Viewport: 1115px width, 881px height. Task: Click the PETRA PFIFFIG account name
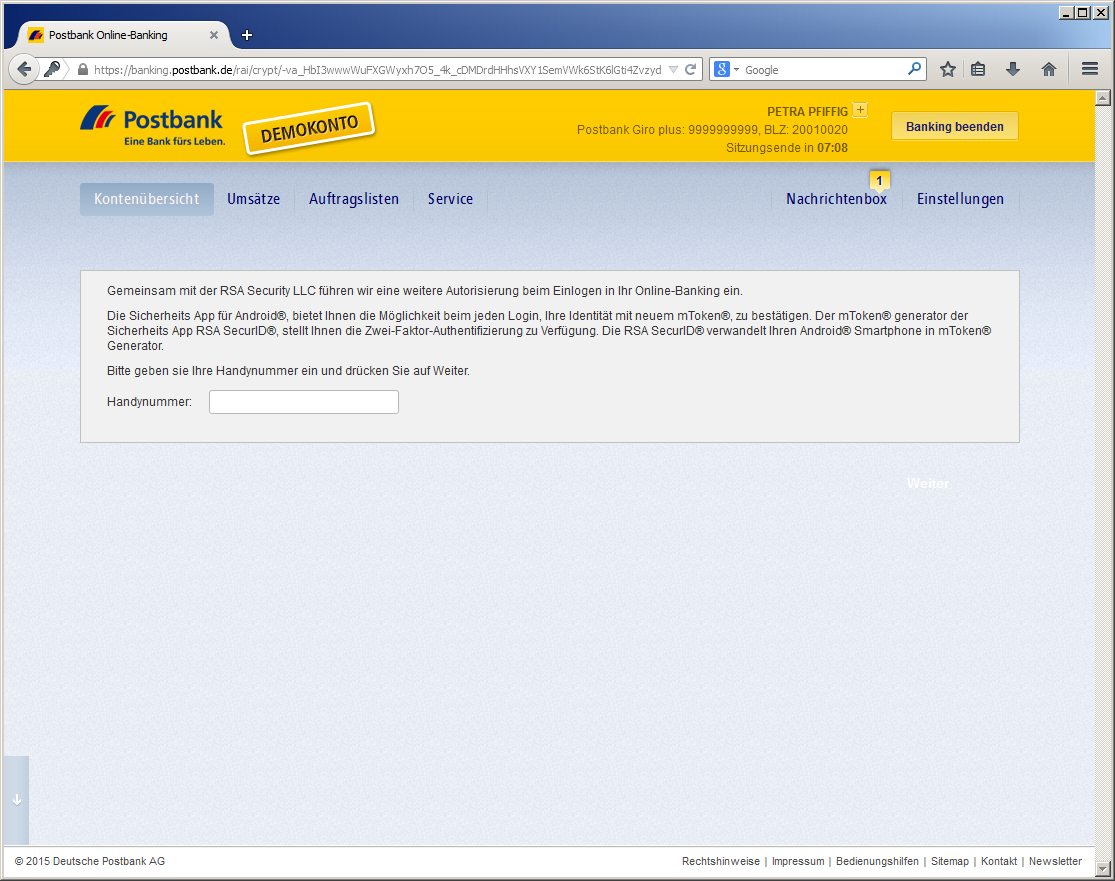[x=807, y=112]
